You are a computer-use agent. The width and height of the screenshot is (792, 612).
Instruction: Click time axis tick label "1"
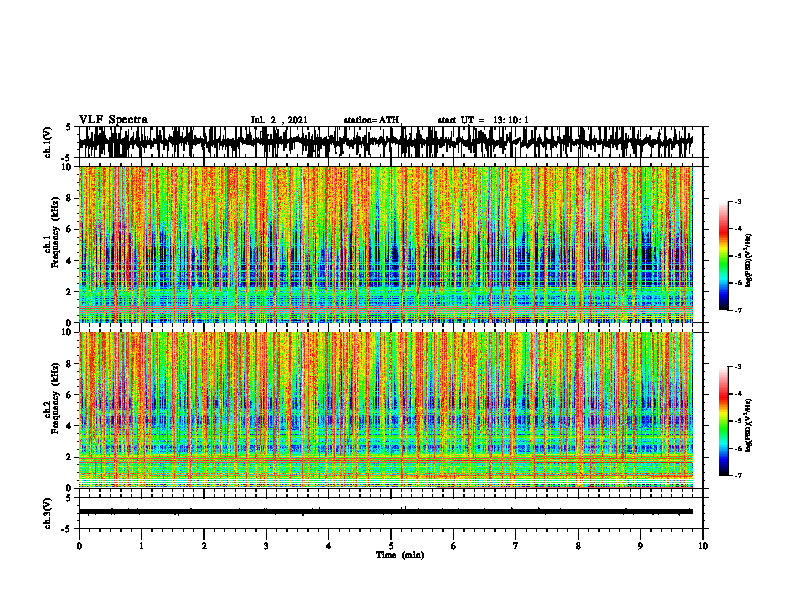click(x=141, y=546)
